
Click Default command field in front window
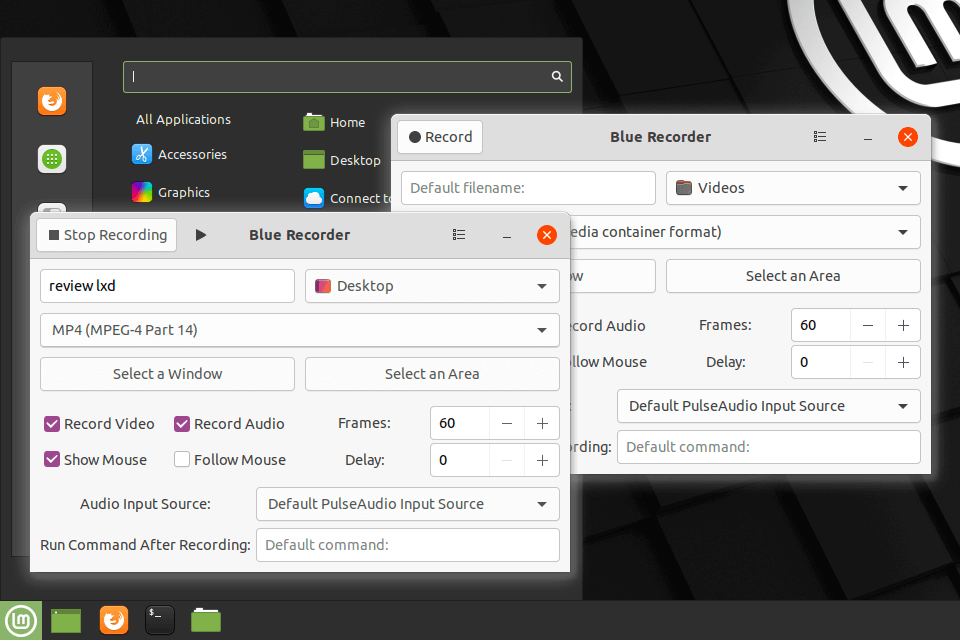[x=408, y=545]
